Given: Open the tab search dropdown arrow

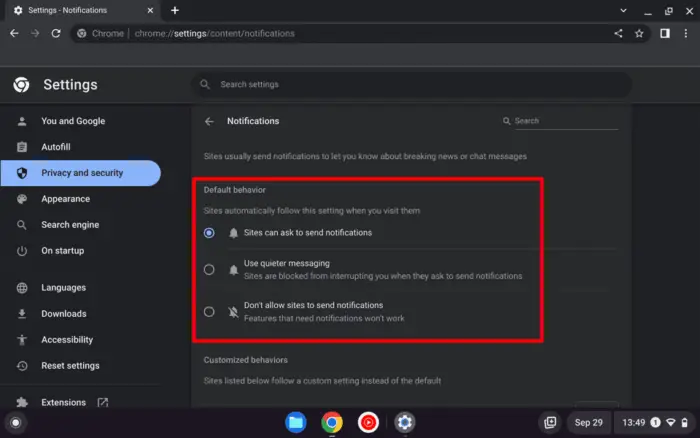Looking at the screenshot, I should [623, 10].
